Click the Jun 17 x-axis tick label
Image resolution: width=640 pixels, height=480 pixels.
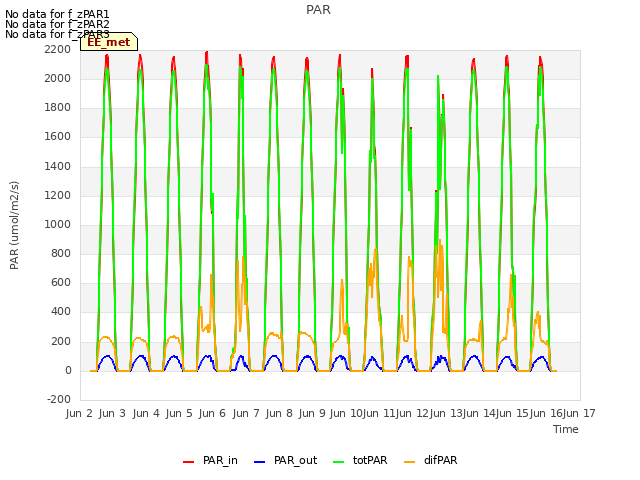(x=580, y=413)
